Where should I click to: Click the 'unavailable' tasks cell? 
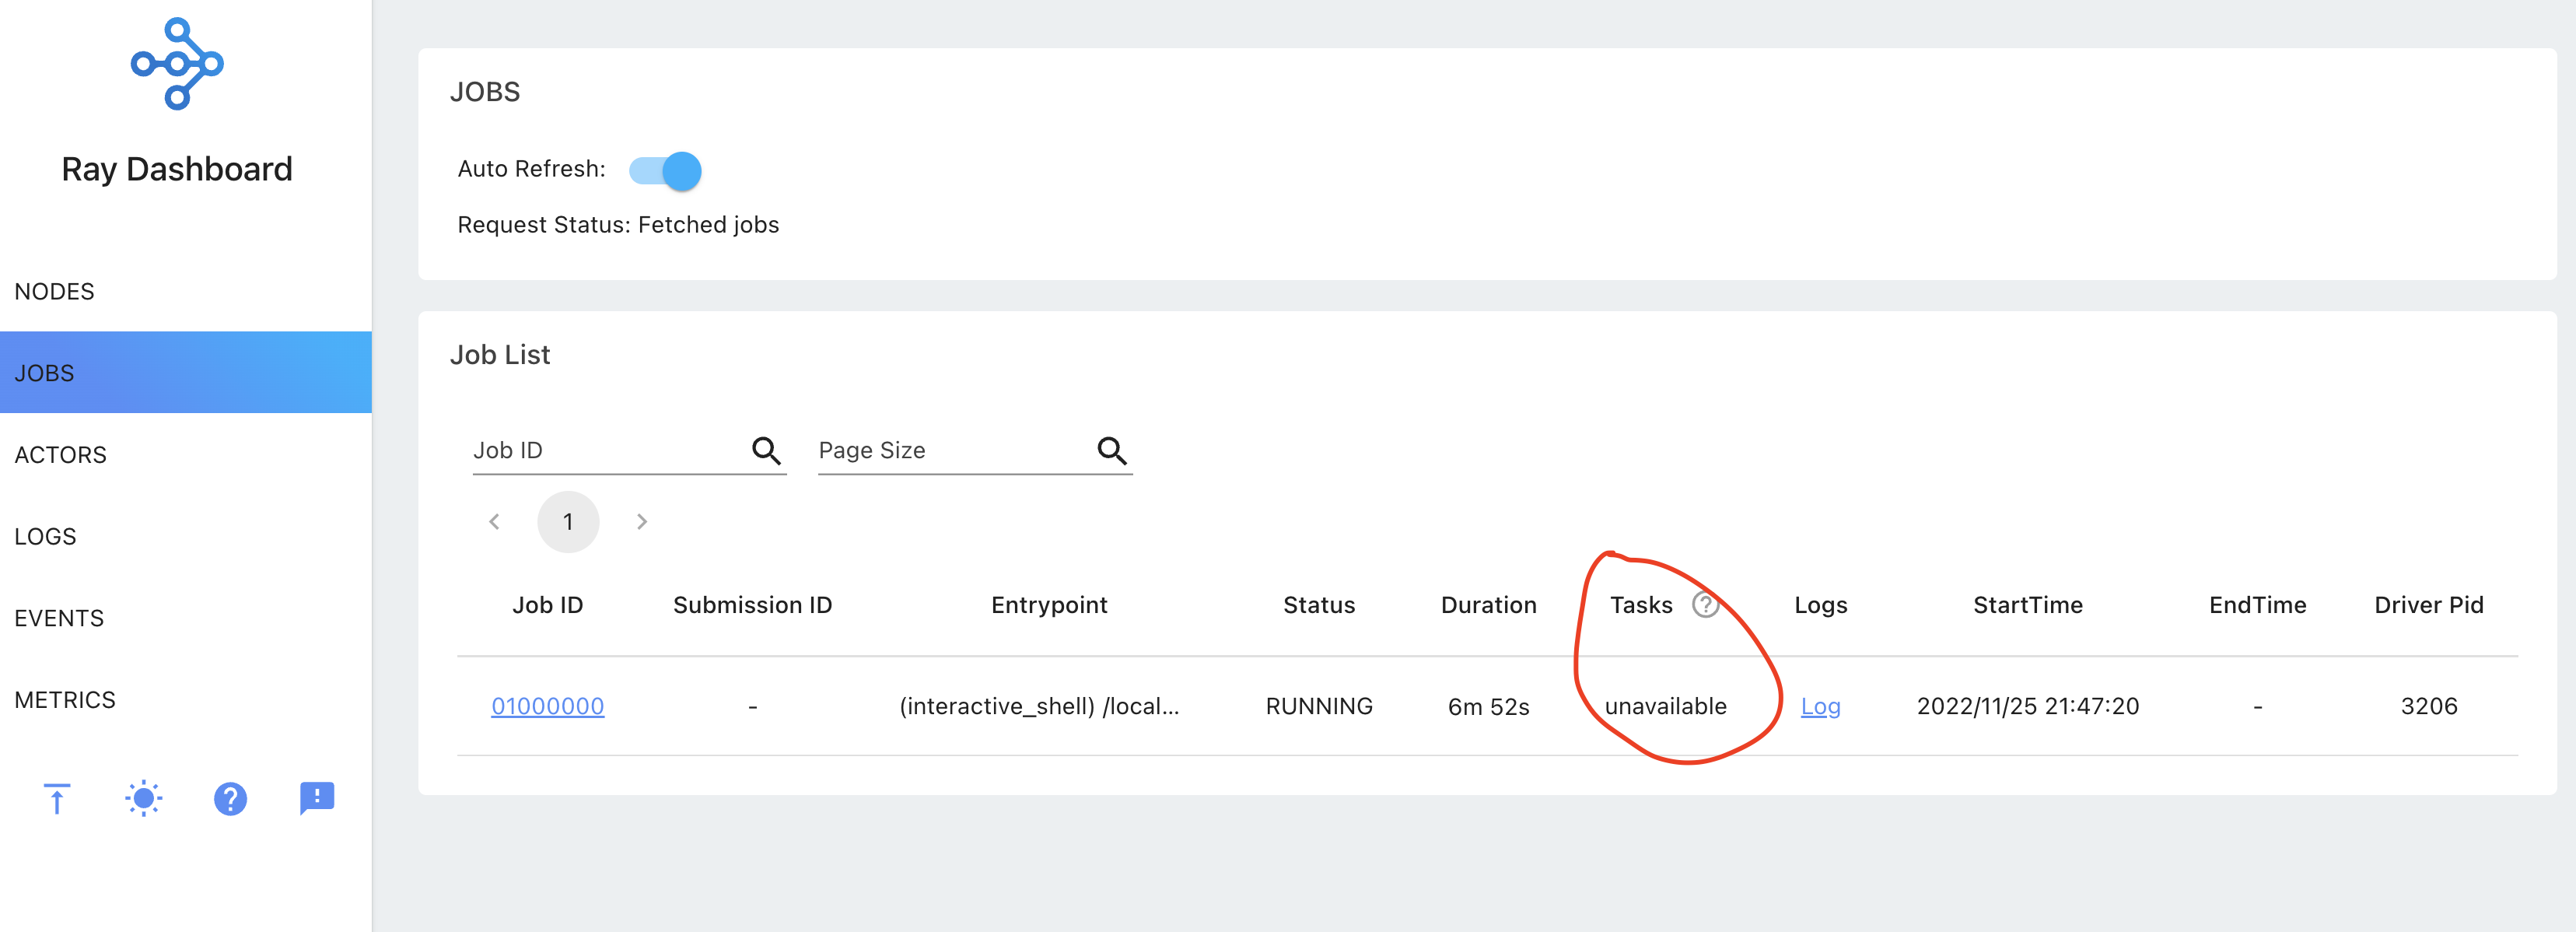tap(1665, 706)
